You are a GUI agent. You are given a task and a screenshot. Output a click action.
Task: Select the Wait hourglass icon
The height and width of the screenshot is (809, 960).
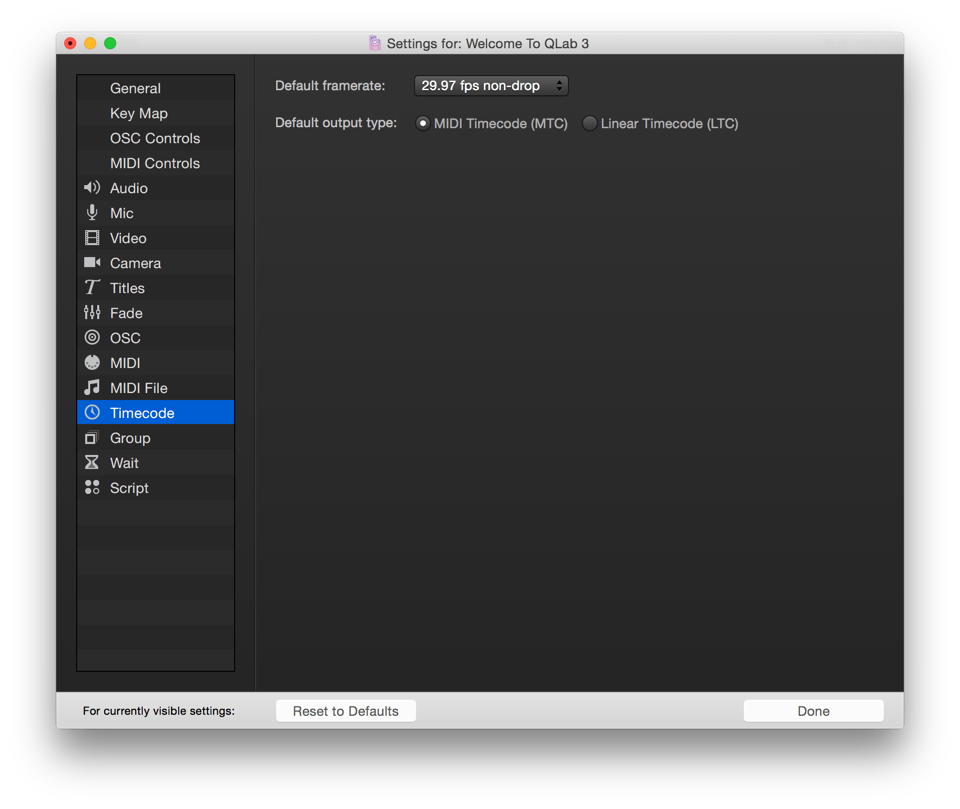pyautogui.click(x=92, y=463)
